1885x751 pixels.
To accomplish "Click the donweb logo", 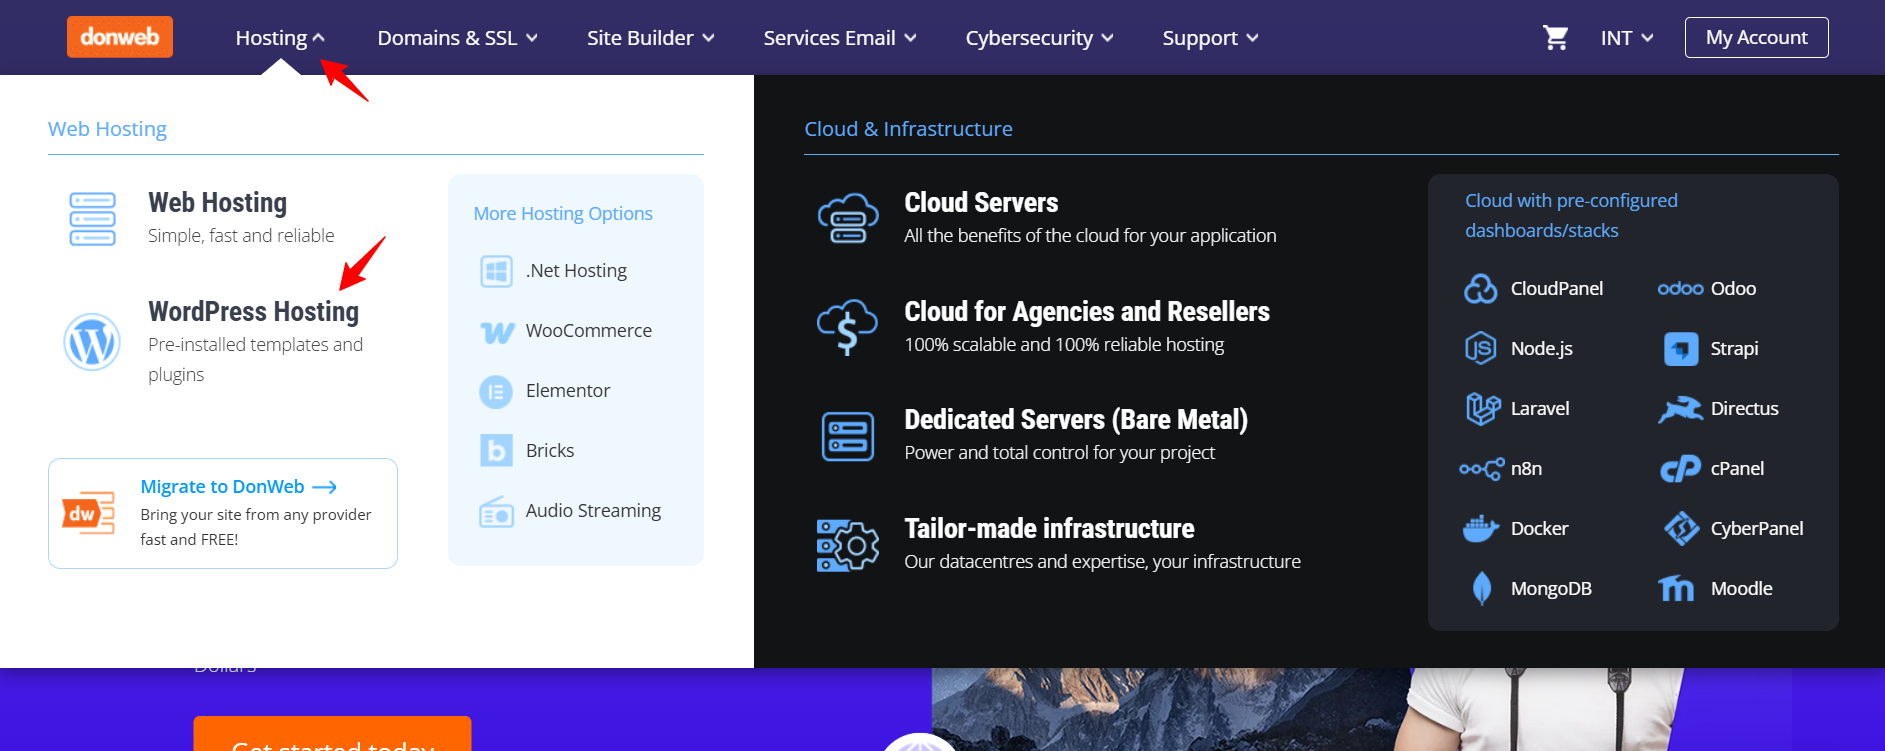I will (x=120, y=37).
